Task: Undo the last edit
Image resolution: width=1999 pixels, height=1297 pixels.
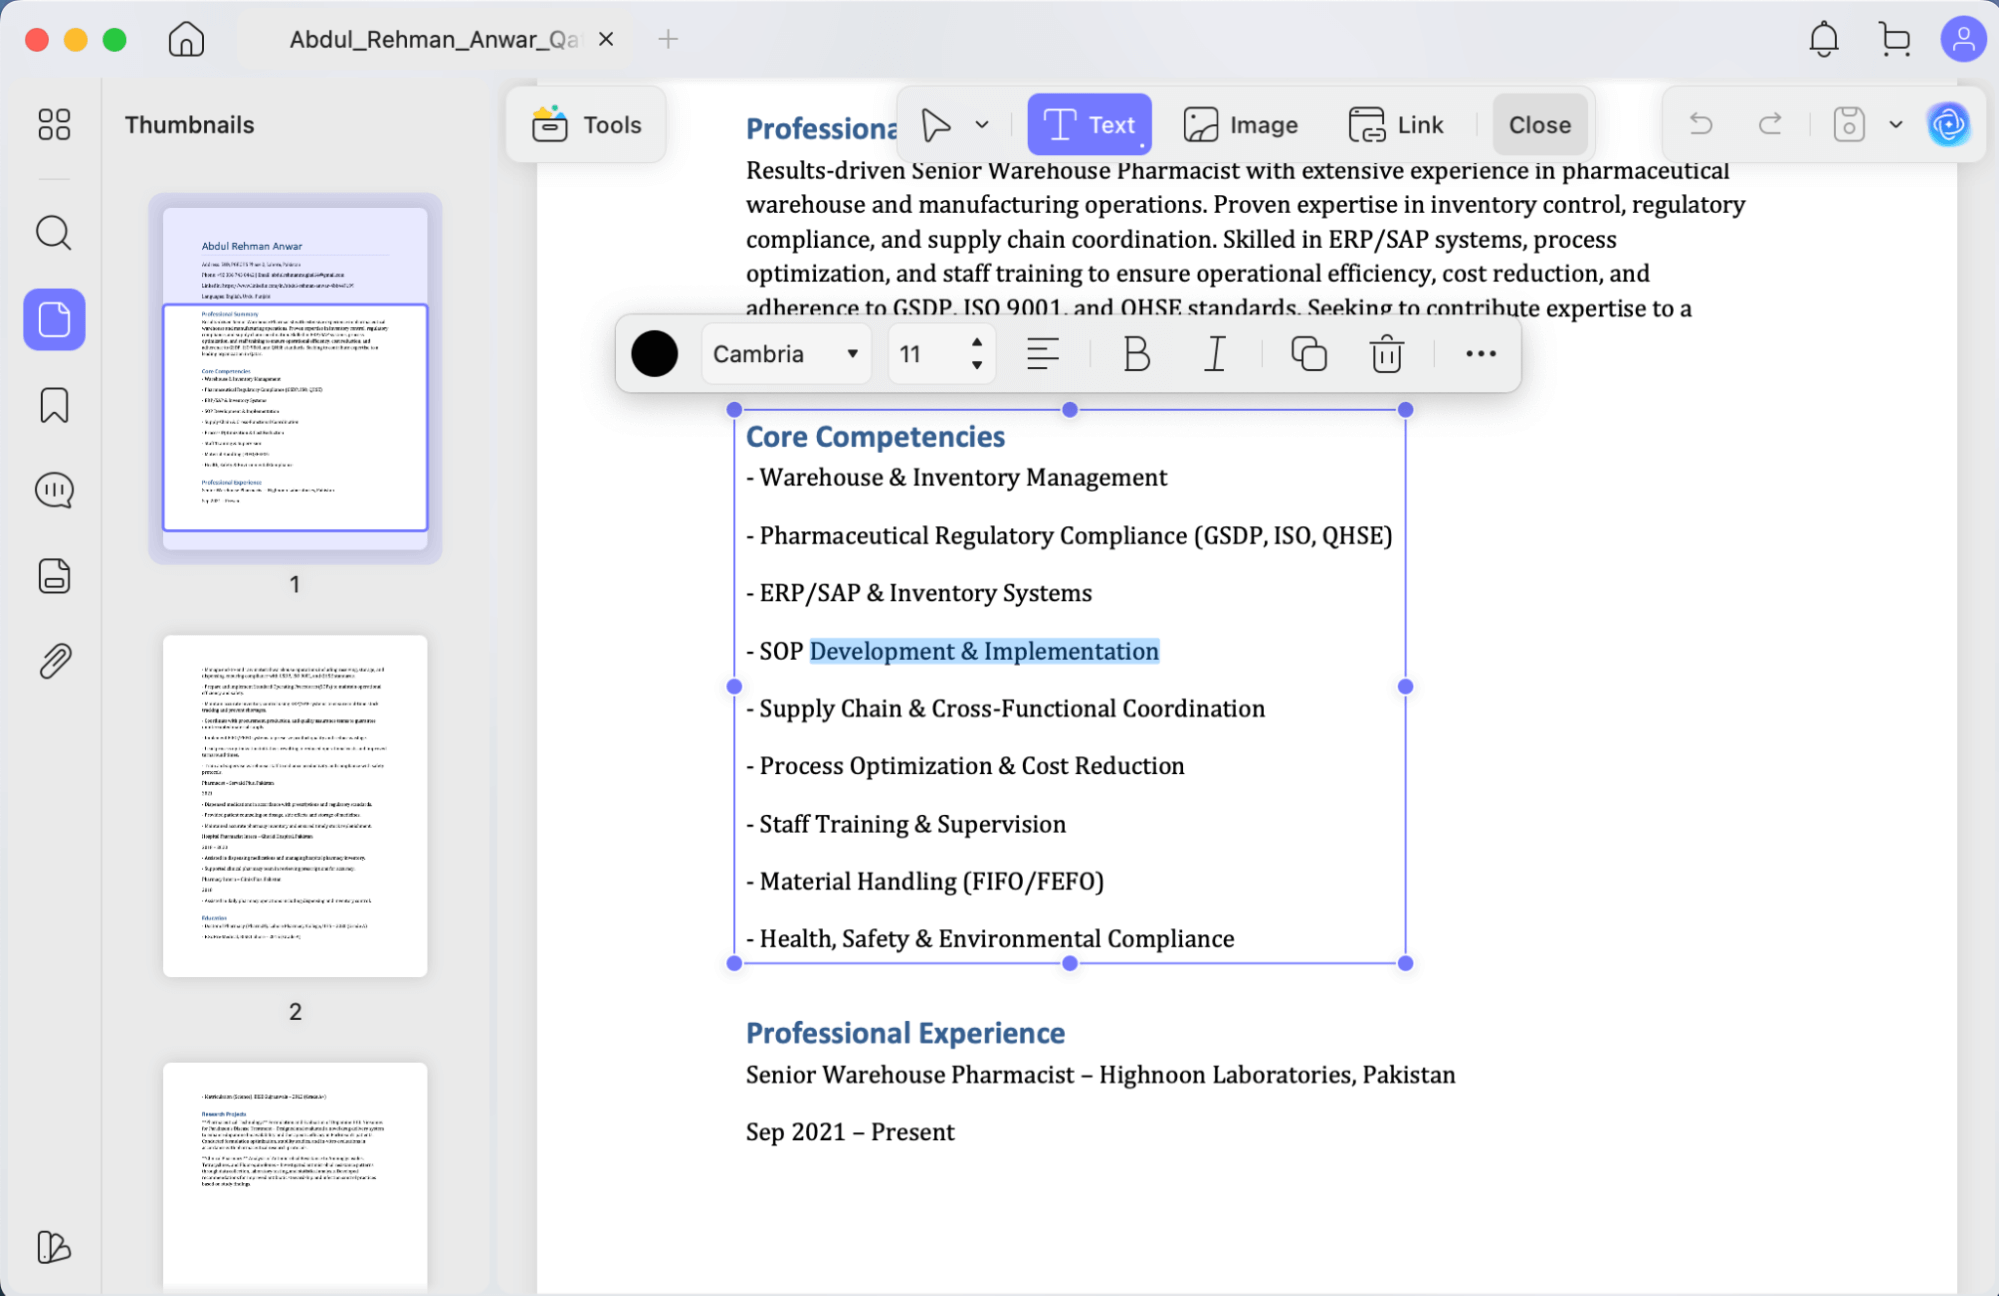Action: tap(1700, 125)
